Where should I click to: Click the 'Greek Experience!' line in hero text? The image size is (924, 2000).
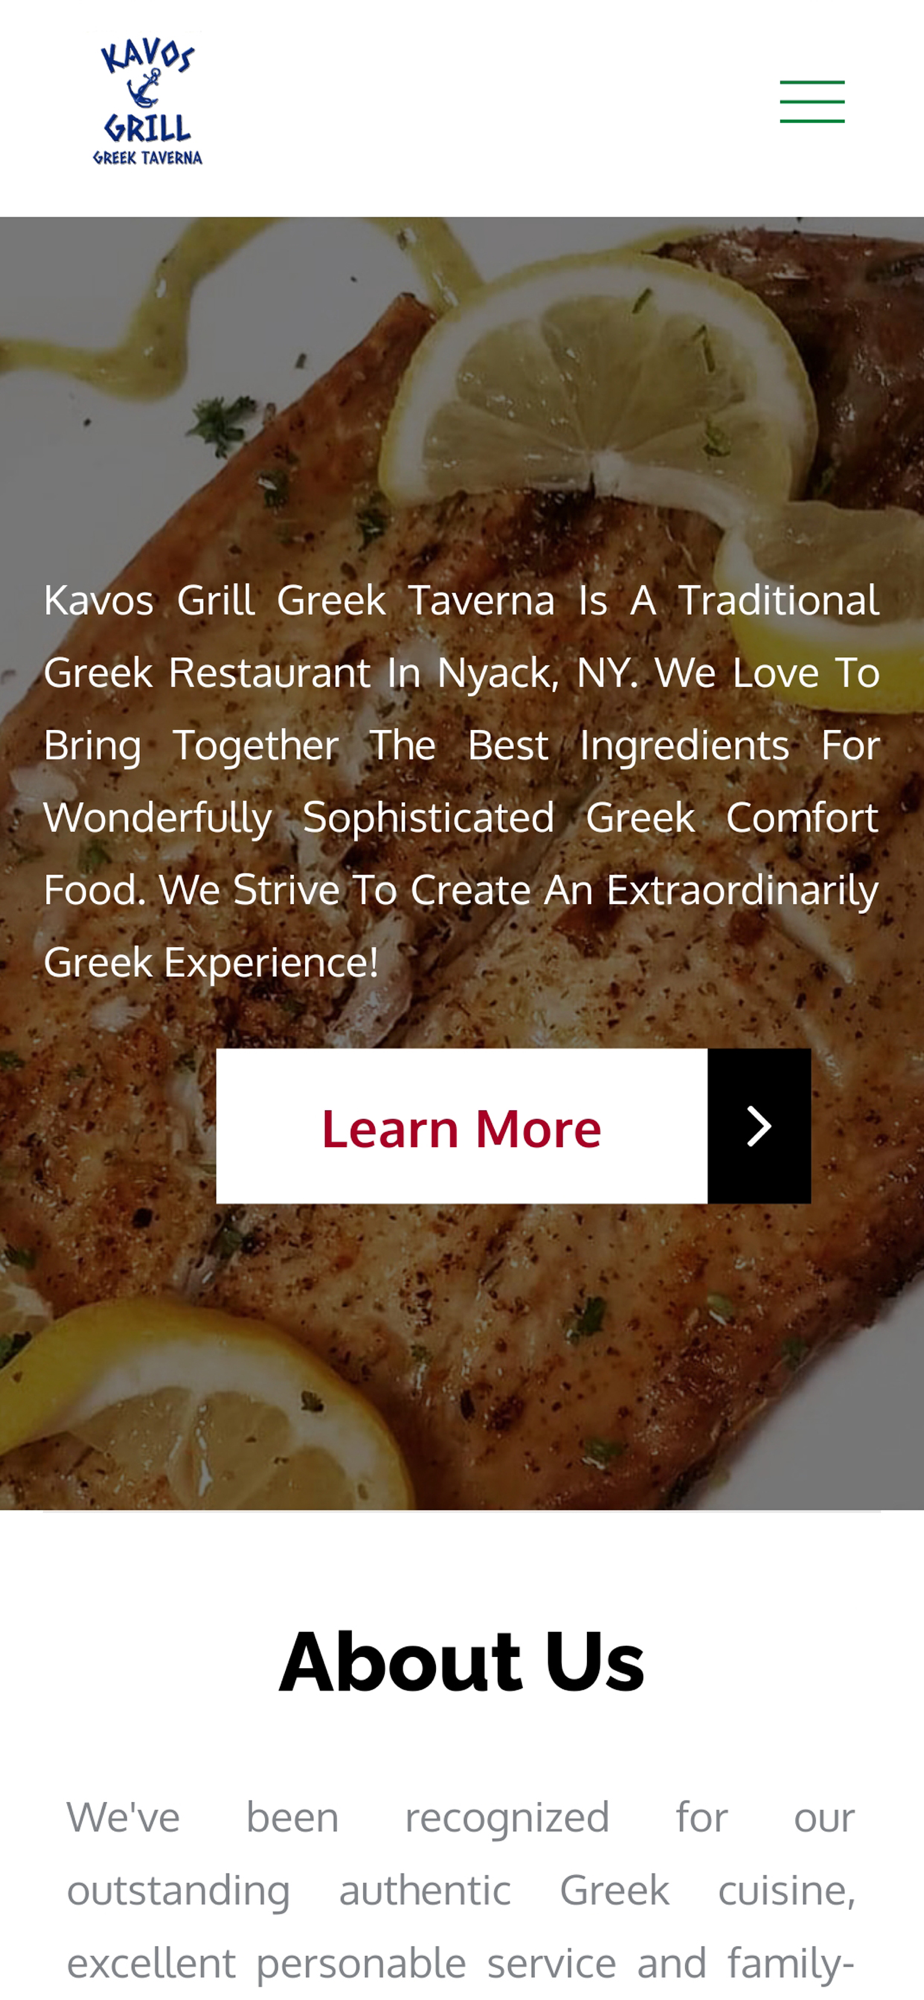coord(211,962)
